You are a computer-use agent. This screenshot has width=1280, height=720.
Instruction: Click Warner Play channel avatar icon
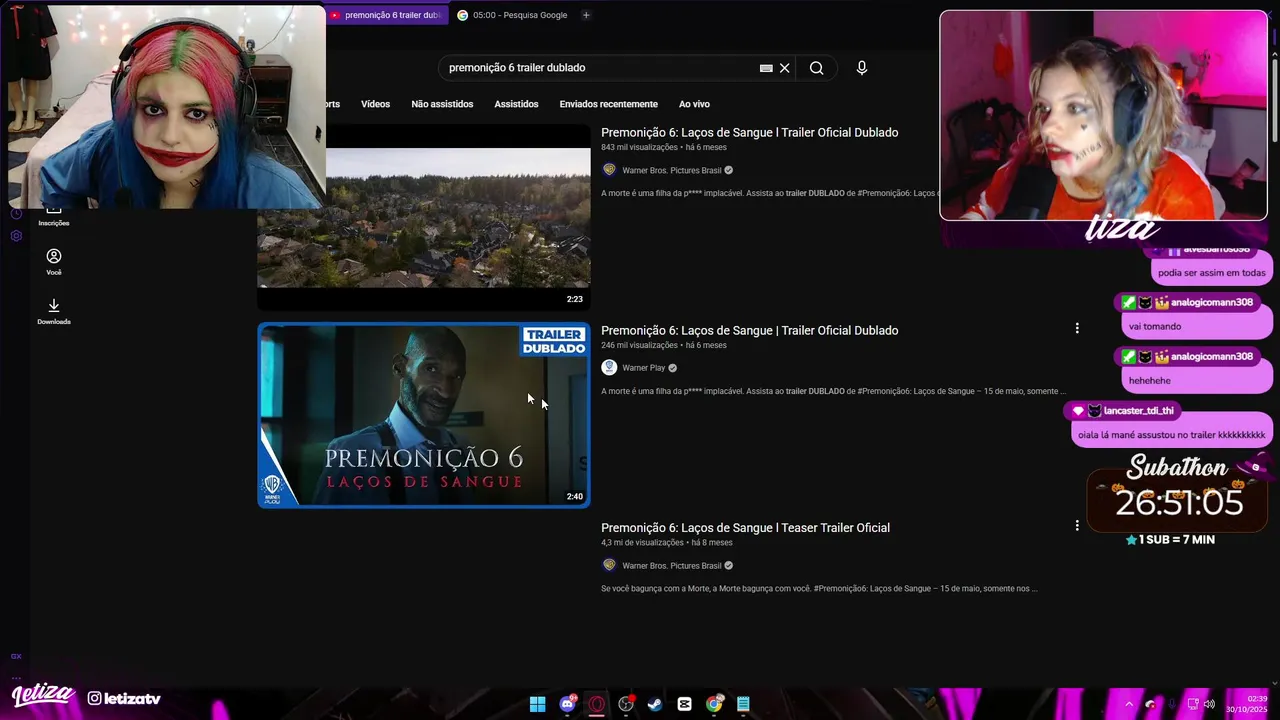[609, 367]
